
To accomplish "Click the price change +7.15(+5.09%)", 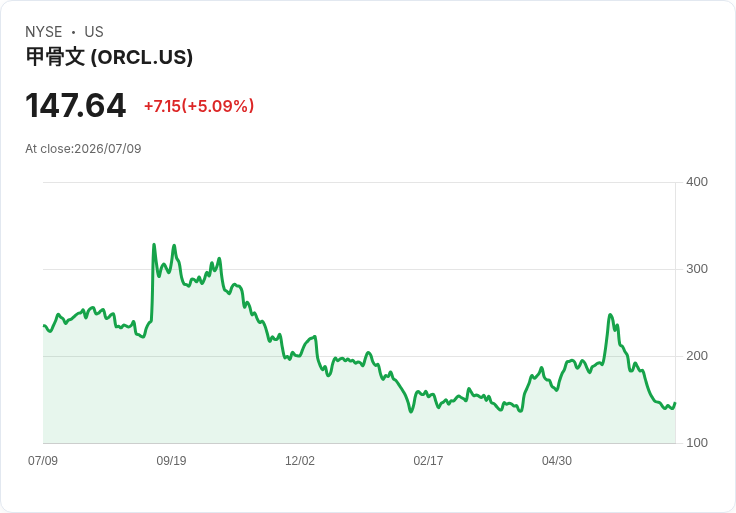I will [x=199, y=106].
